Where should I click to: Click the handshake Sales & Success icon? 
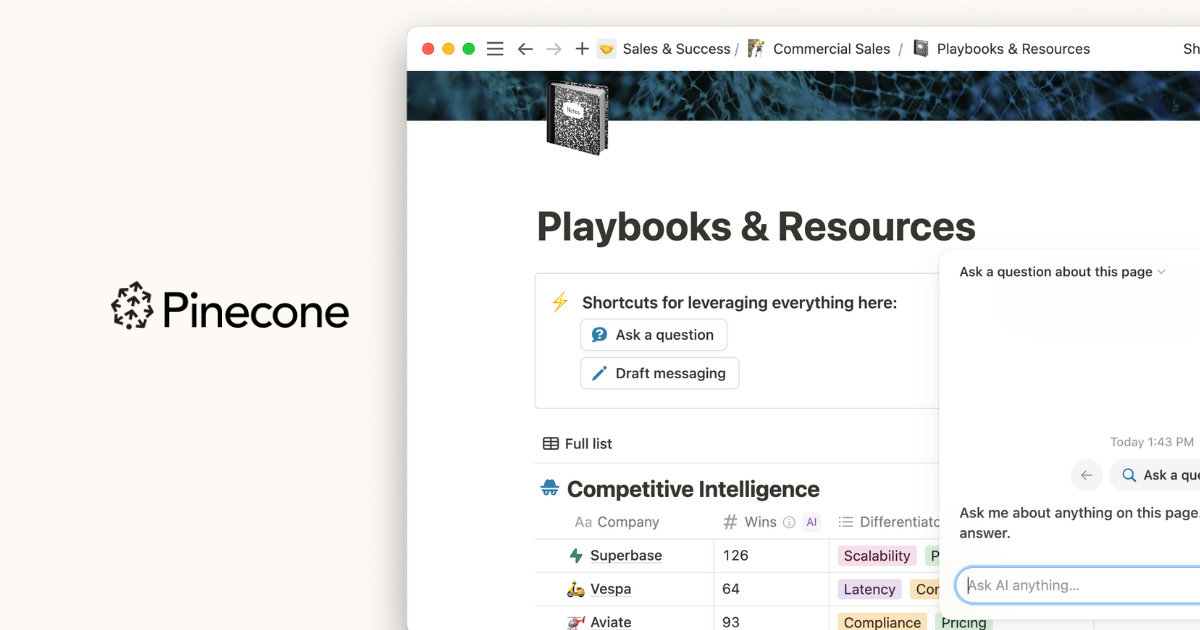coord(607,49)
